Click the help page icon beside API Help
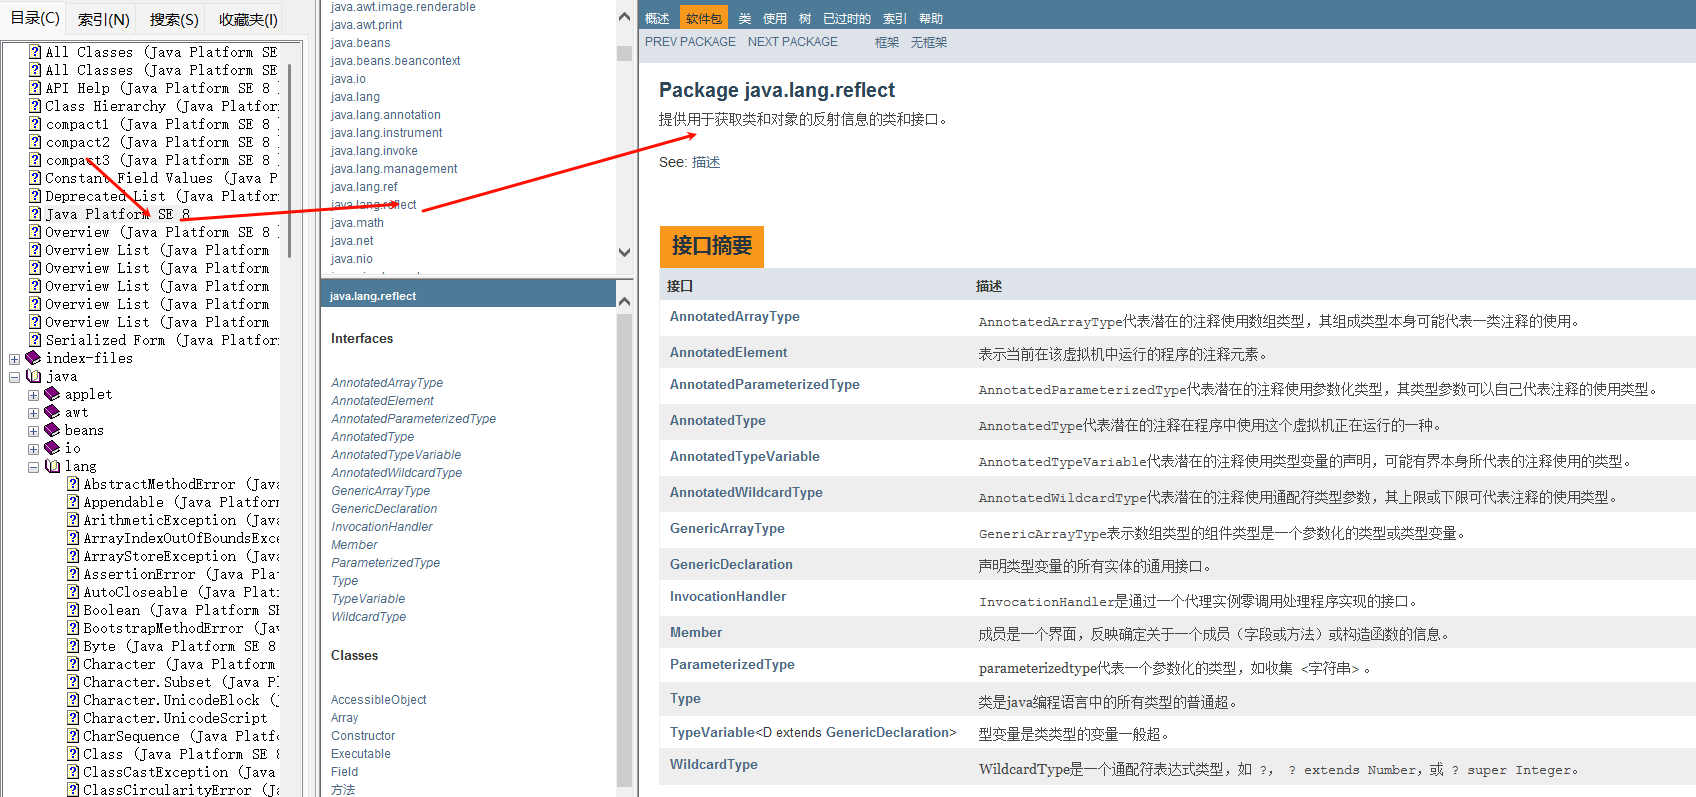This screenshot has height=797, width=1696. [x=35, y=88]
